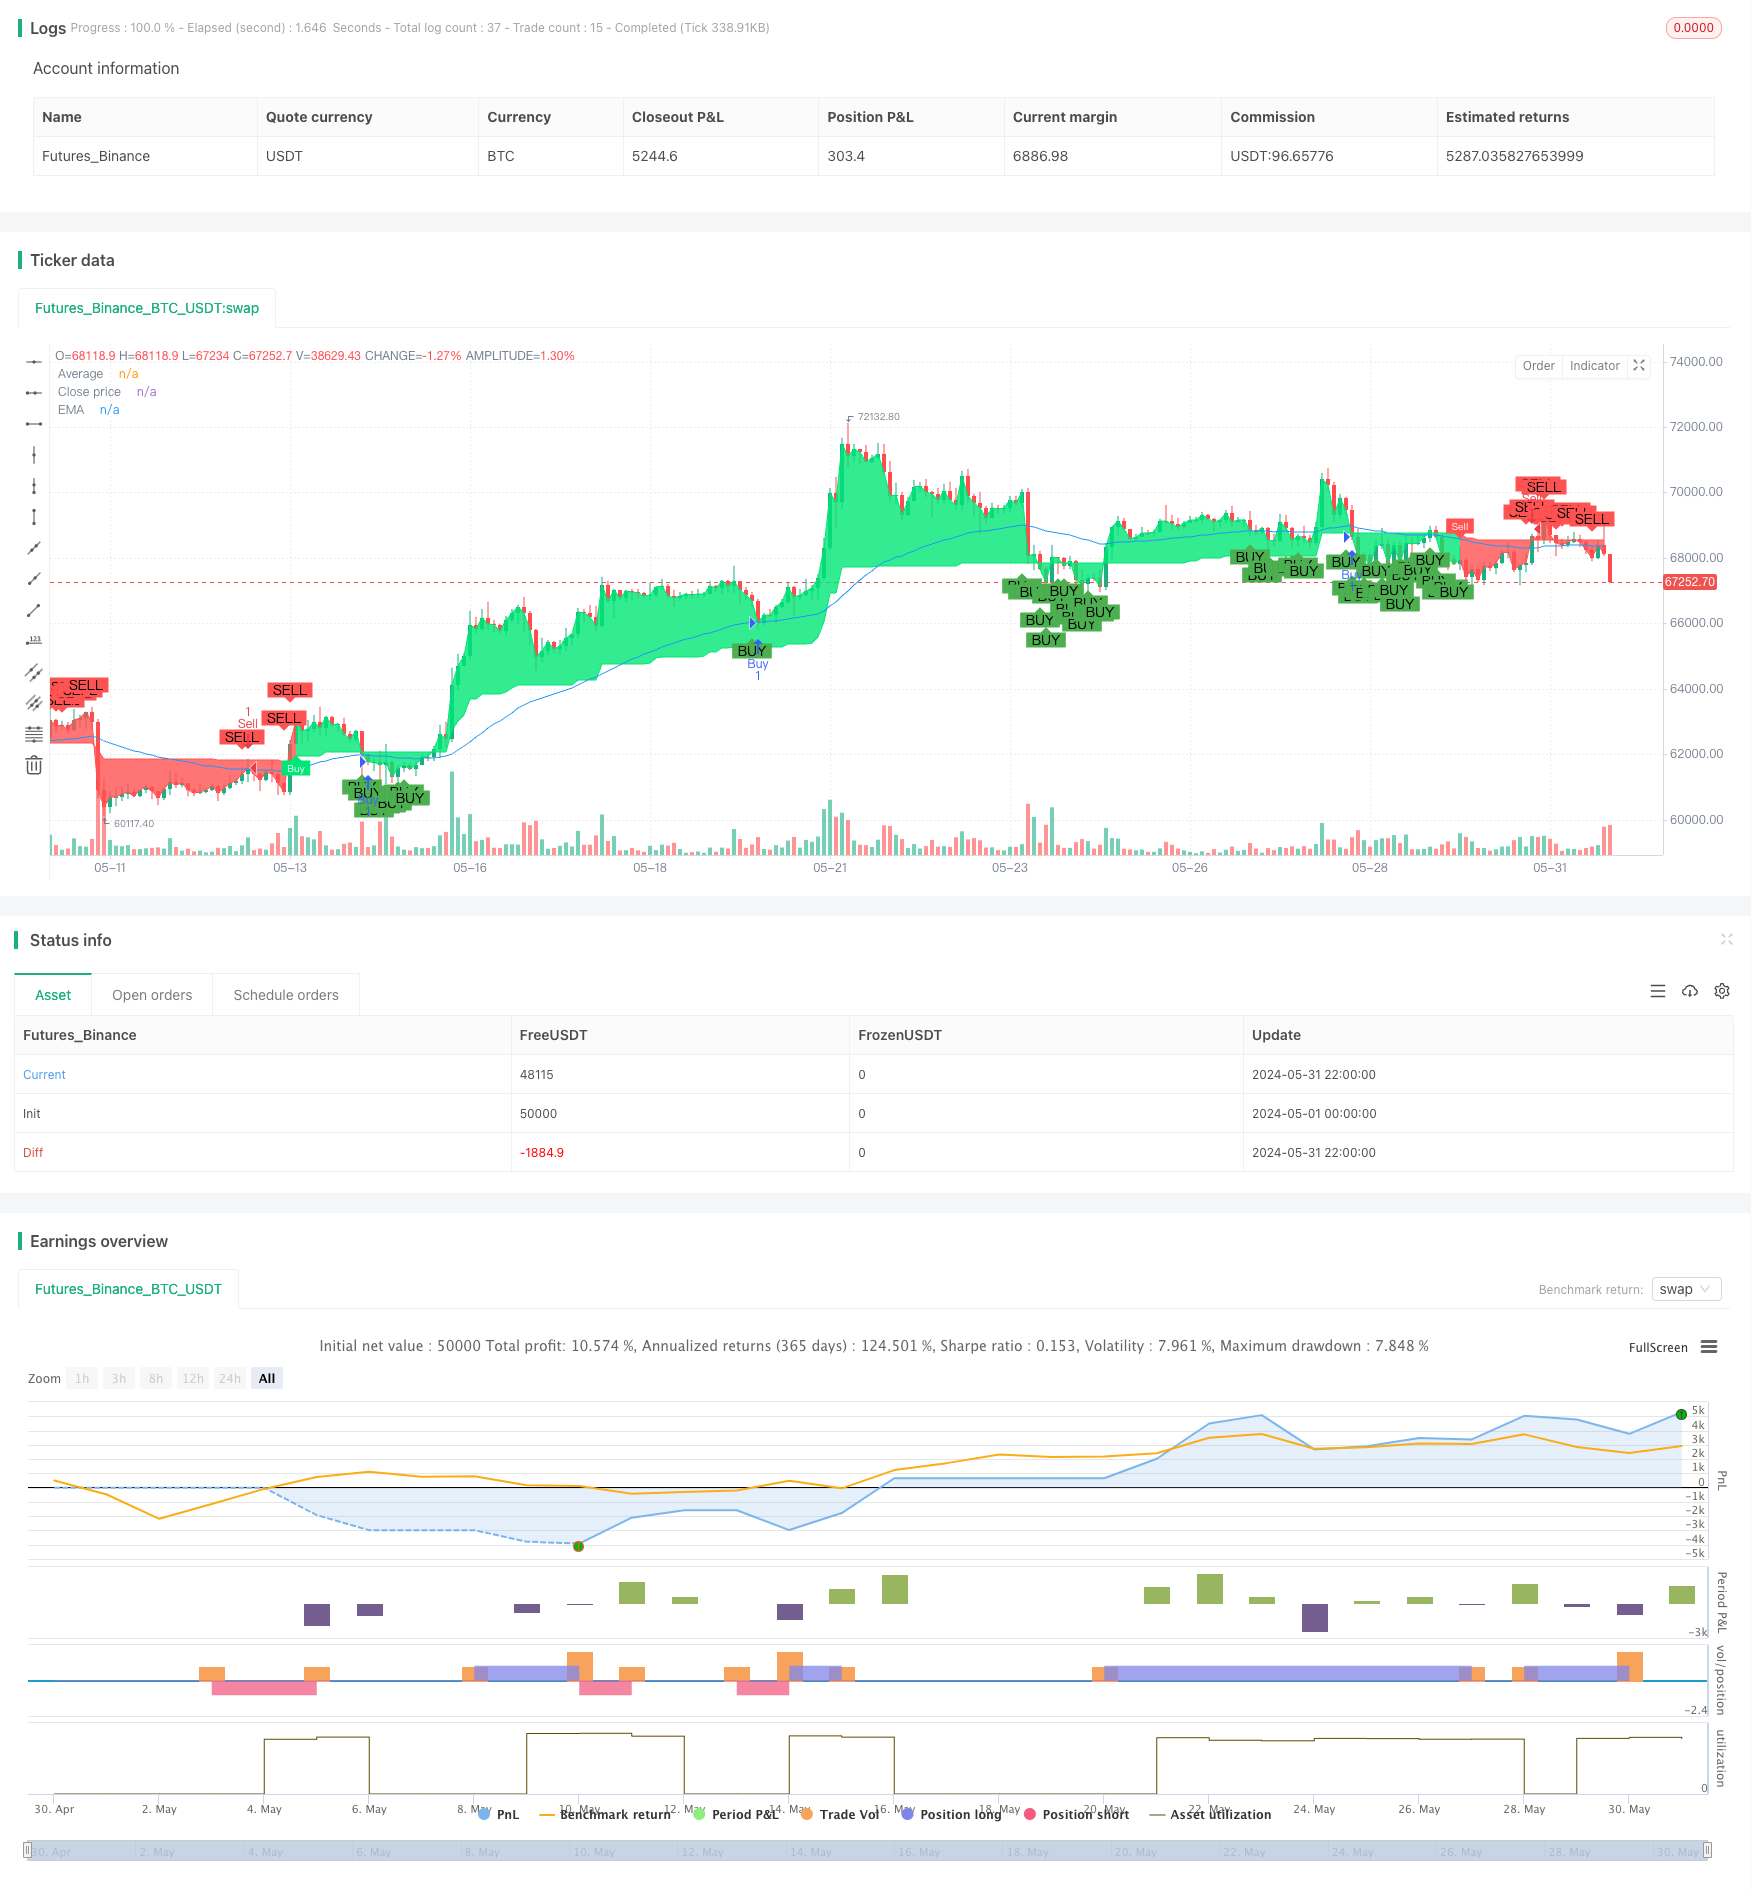Image resolution: width=1751 pixels, height=1891 pixels.
Task: Grab the left navigator range handle
Action: [28, 1850]
